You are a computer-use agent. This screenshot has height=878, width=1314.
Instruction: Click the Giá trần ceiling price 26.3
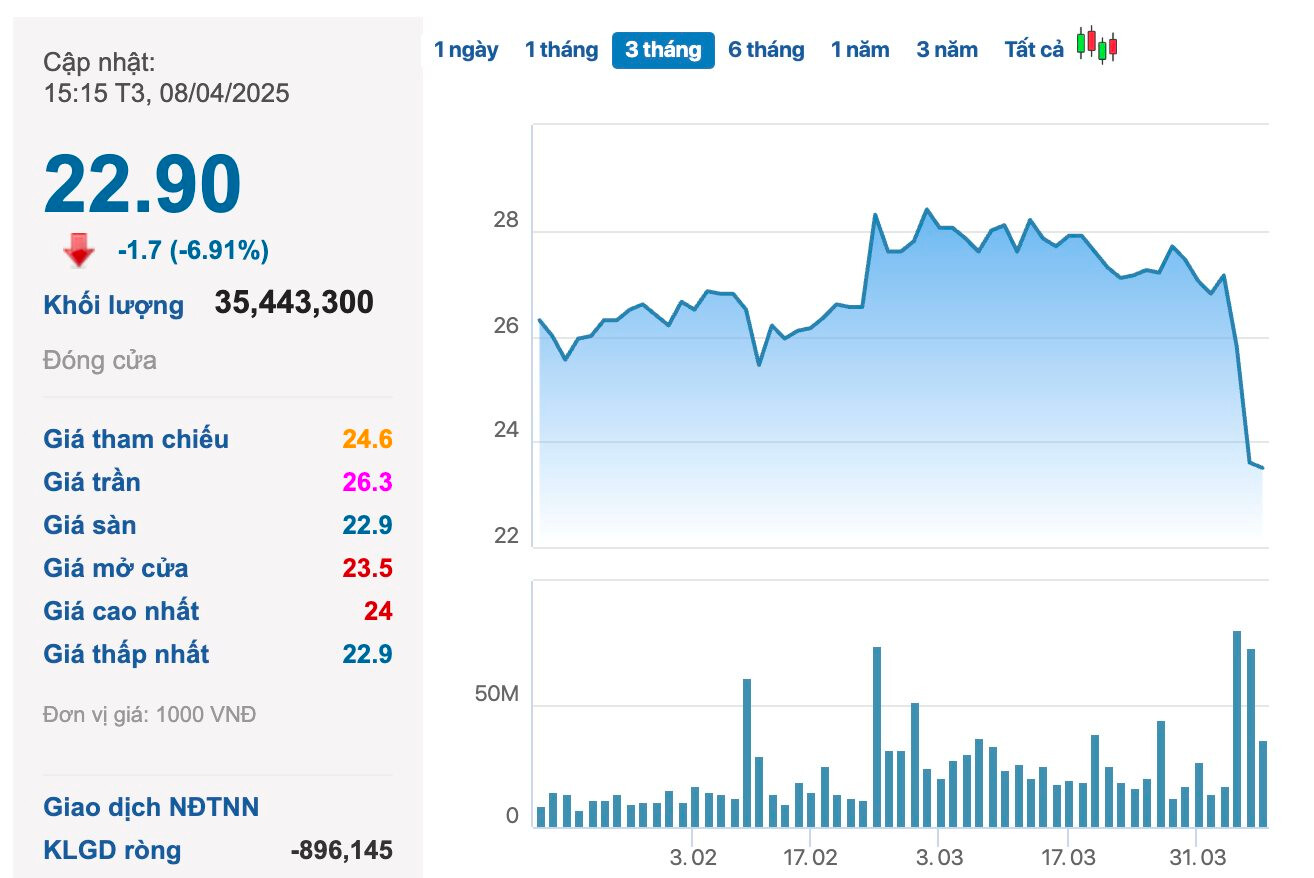click(367, 482)
